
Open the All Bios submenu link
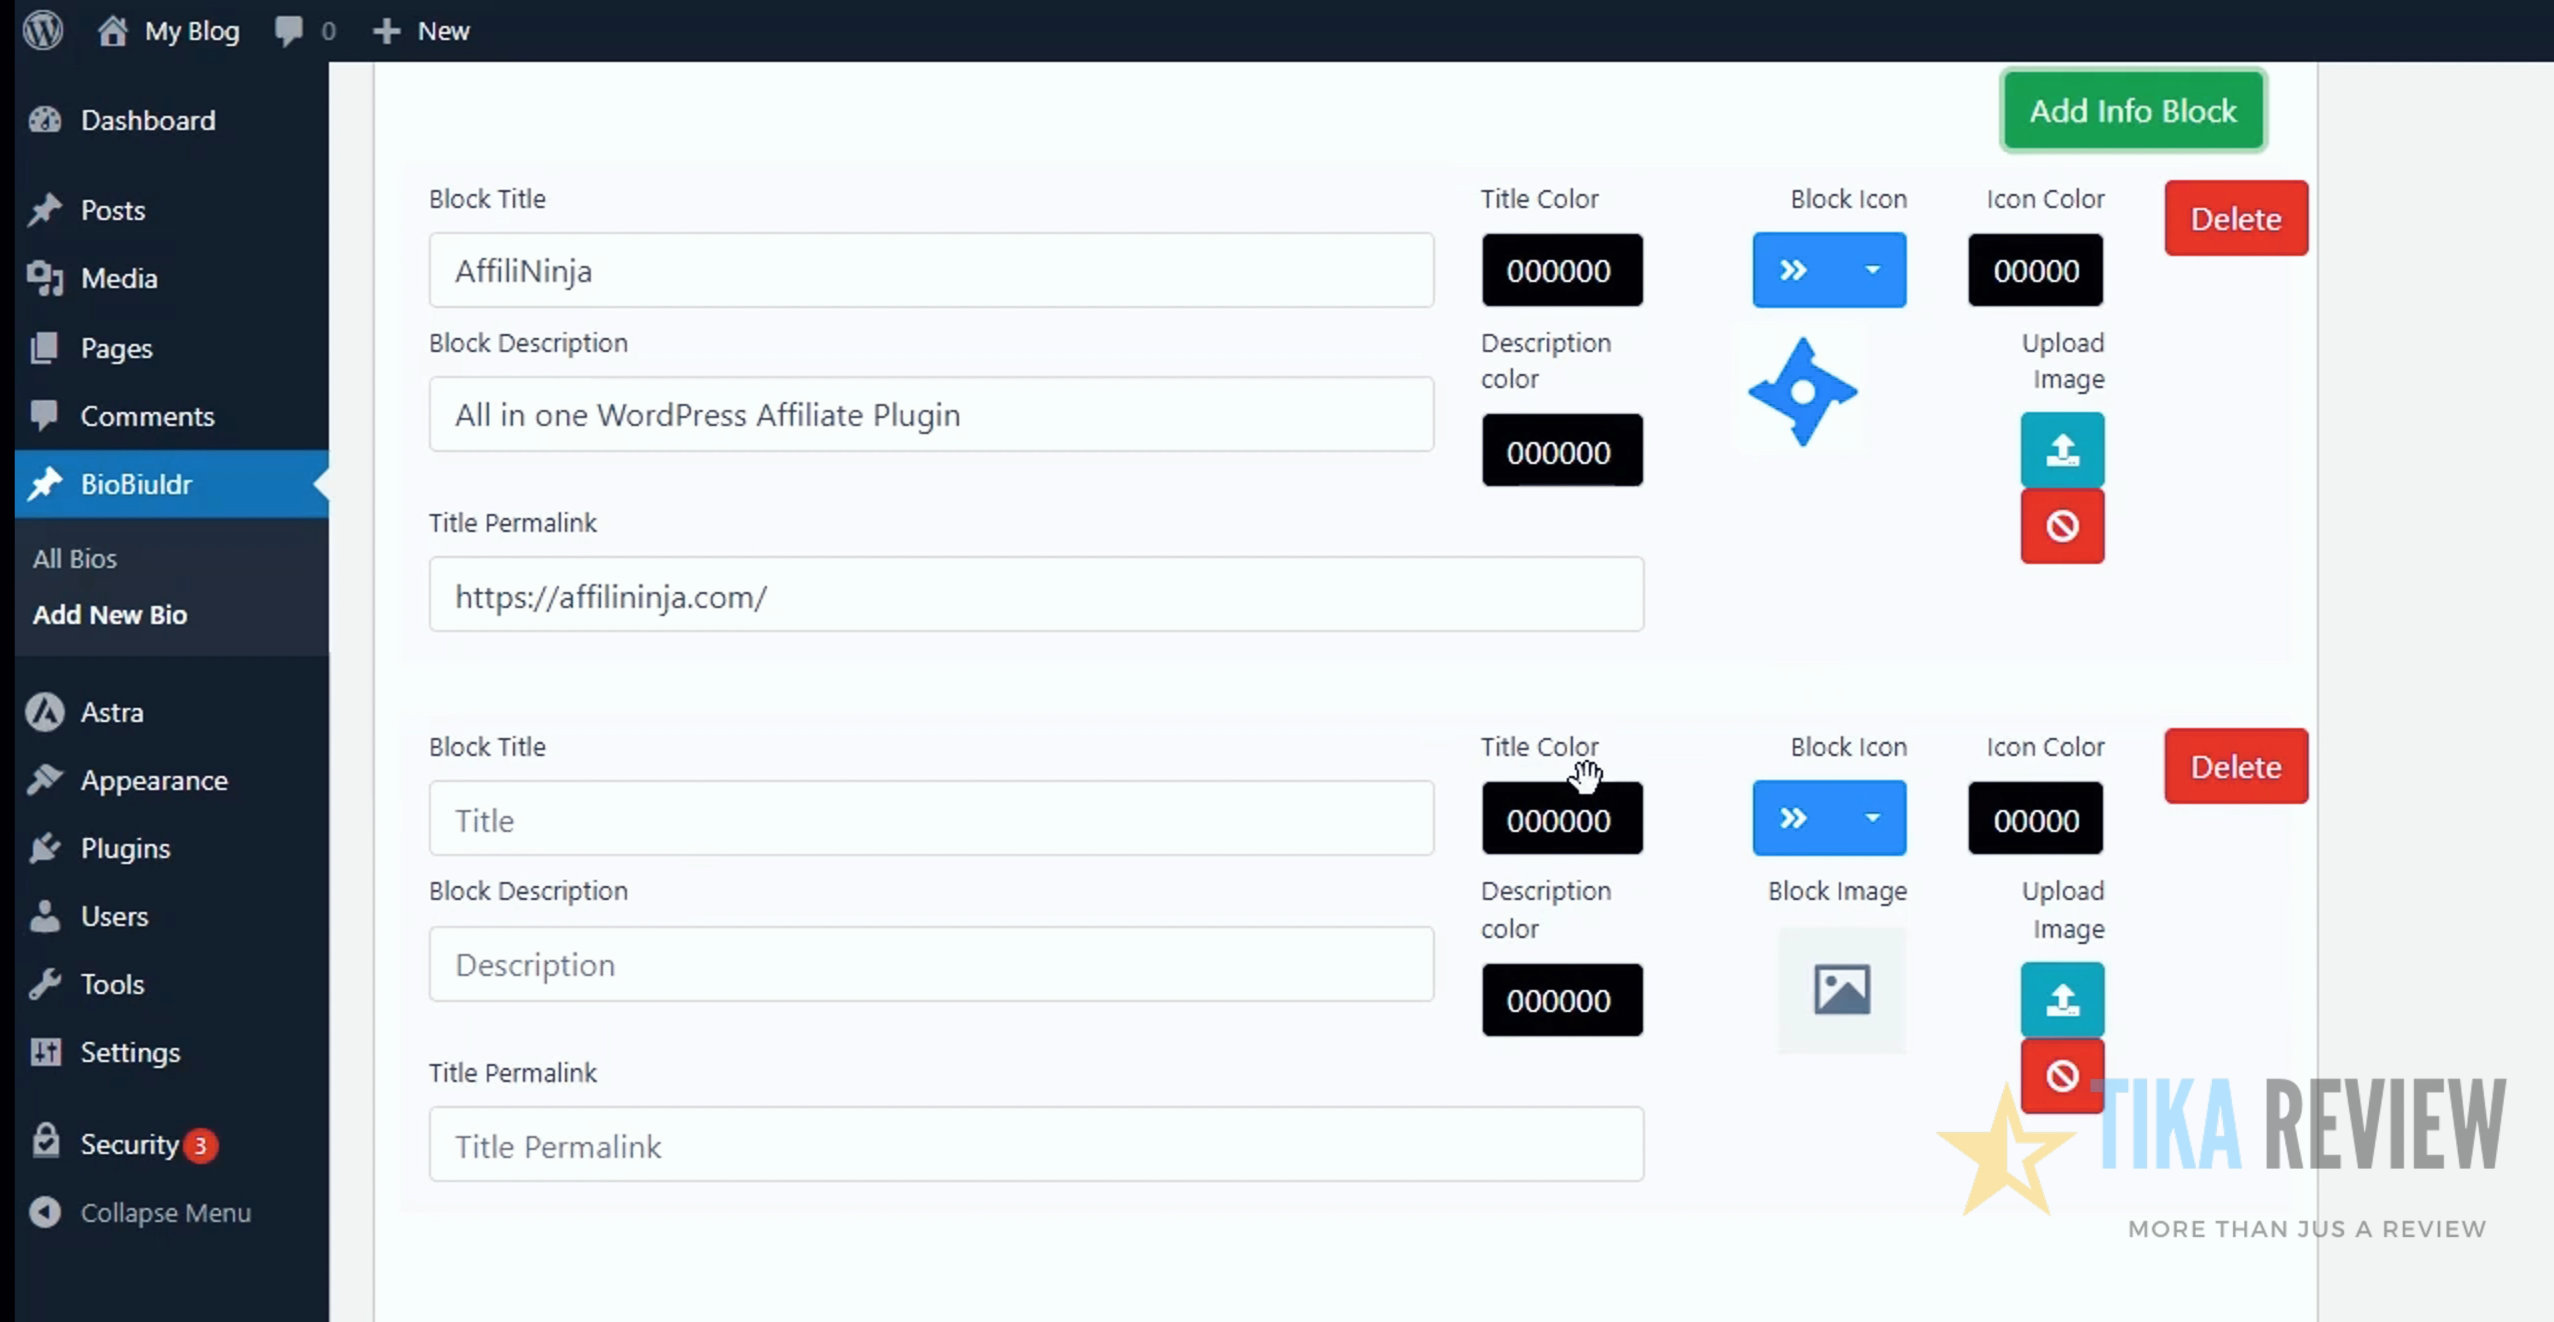75,558
